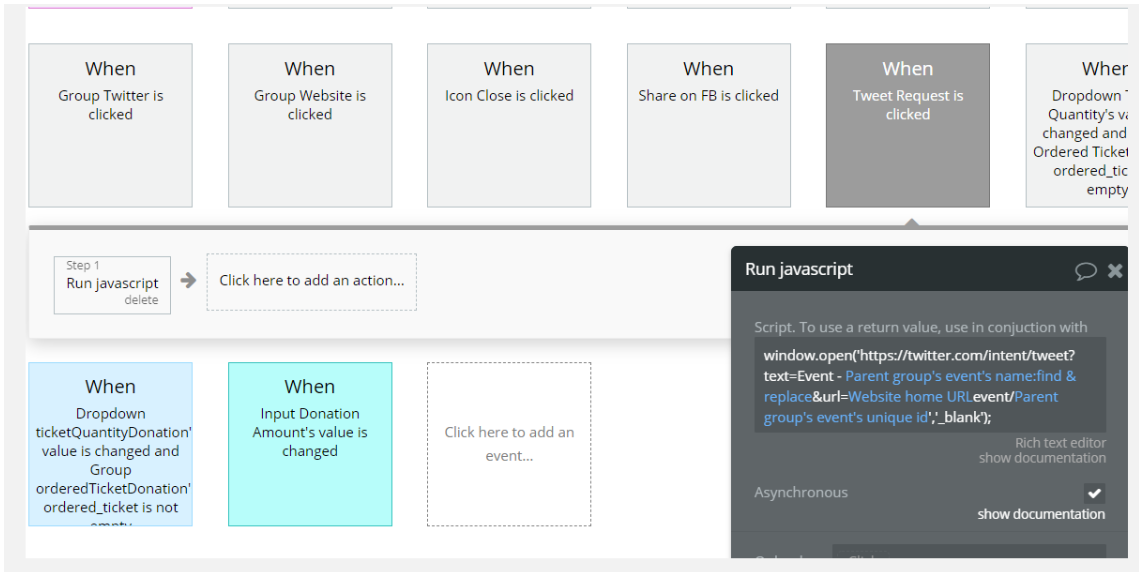
Task: Open show documentation under Rich text editor
Action: click(1042, 458)
